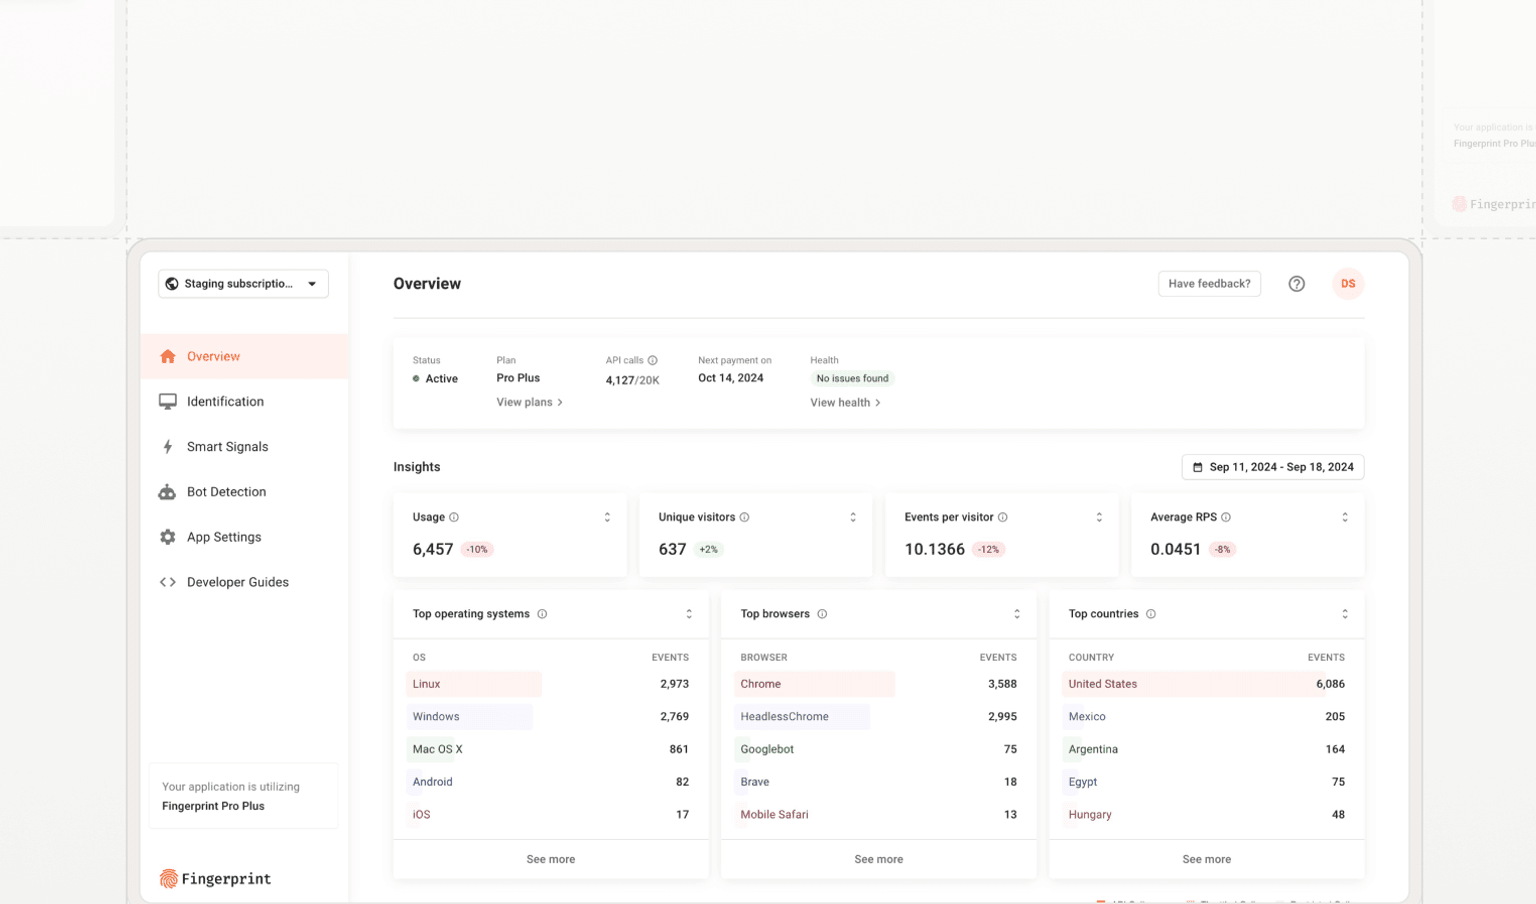Click the Bot Detection robot icon
Viewport: 1536px width, 904px height.
click(x=167, y=491)
